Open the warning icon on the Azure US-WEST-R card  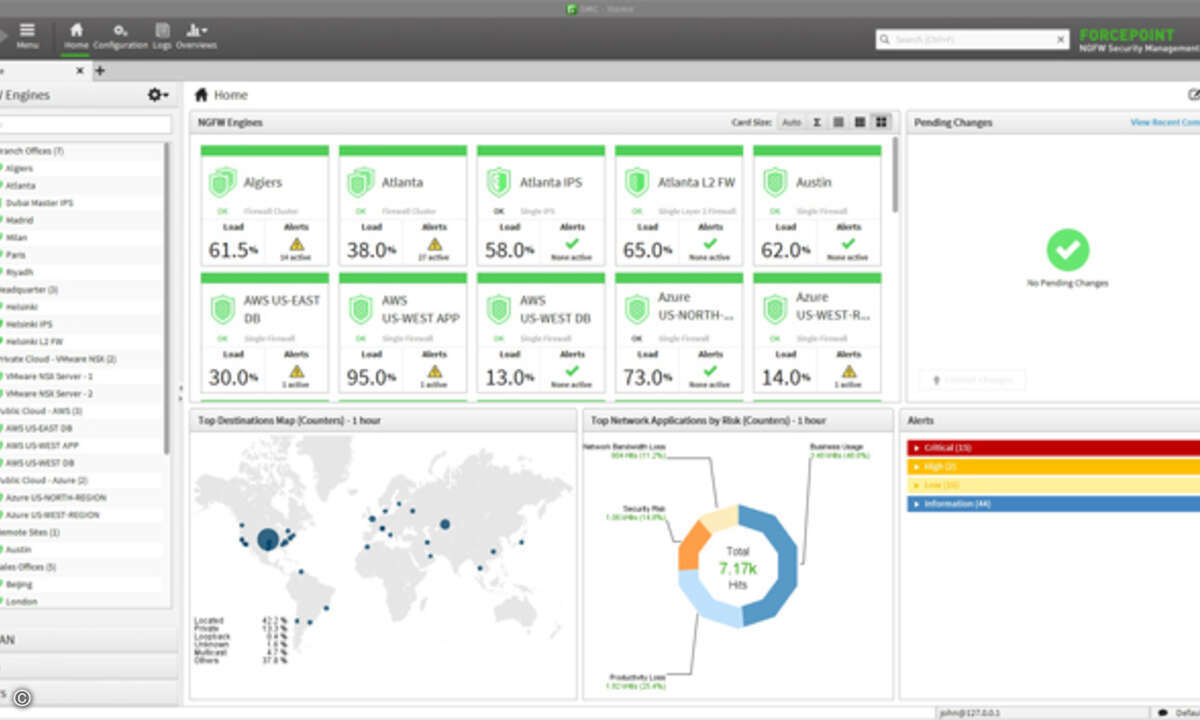[x=848, y=371]
